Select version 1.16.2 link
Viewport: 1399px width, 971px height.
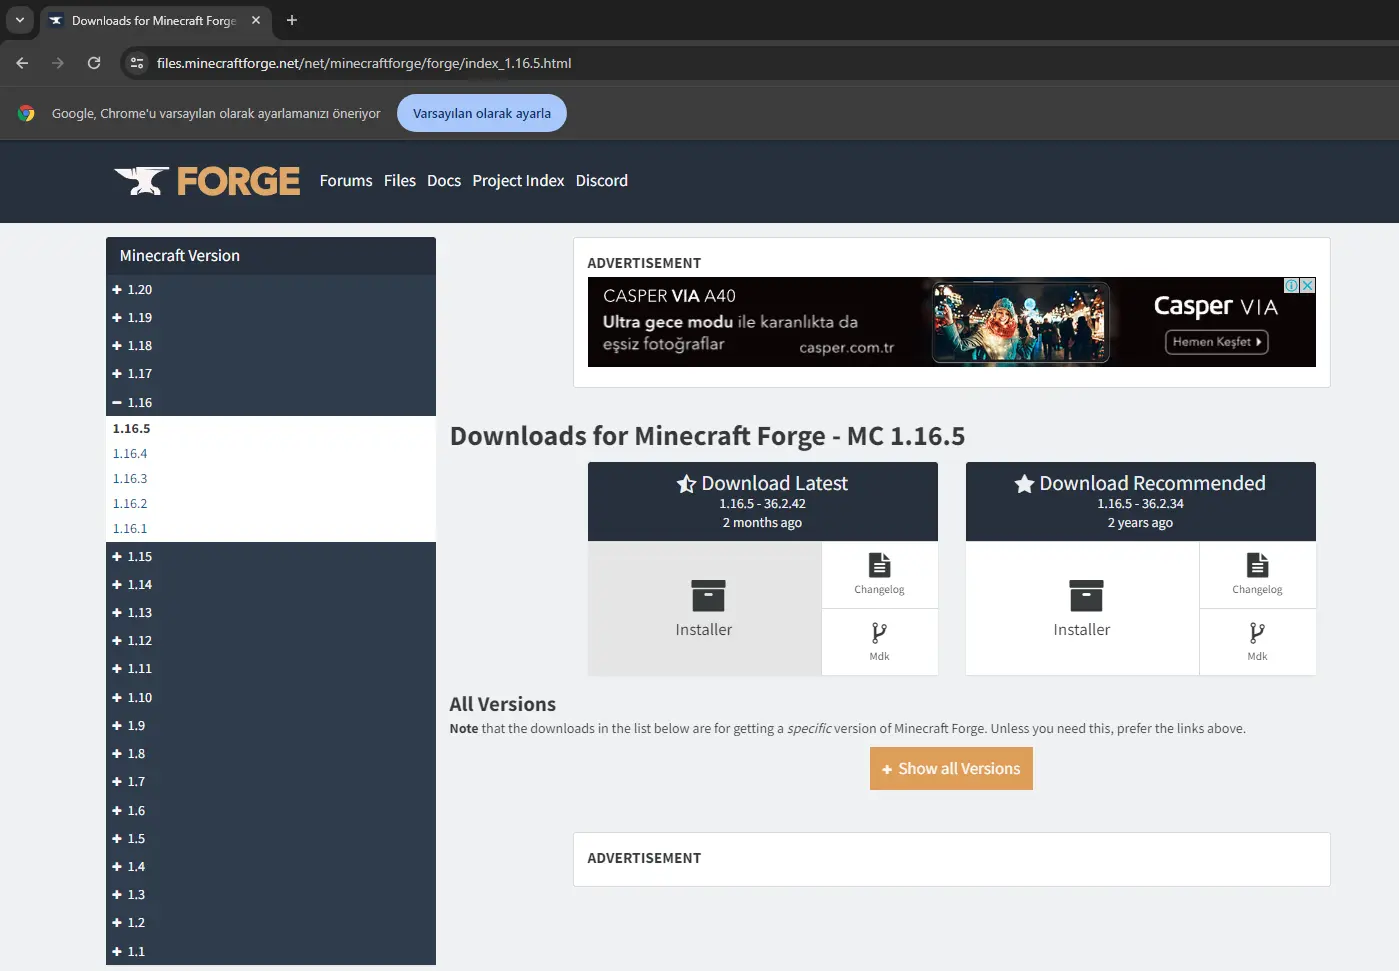click(130, 503)
